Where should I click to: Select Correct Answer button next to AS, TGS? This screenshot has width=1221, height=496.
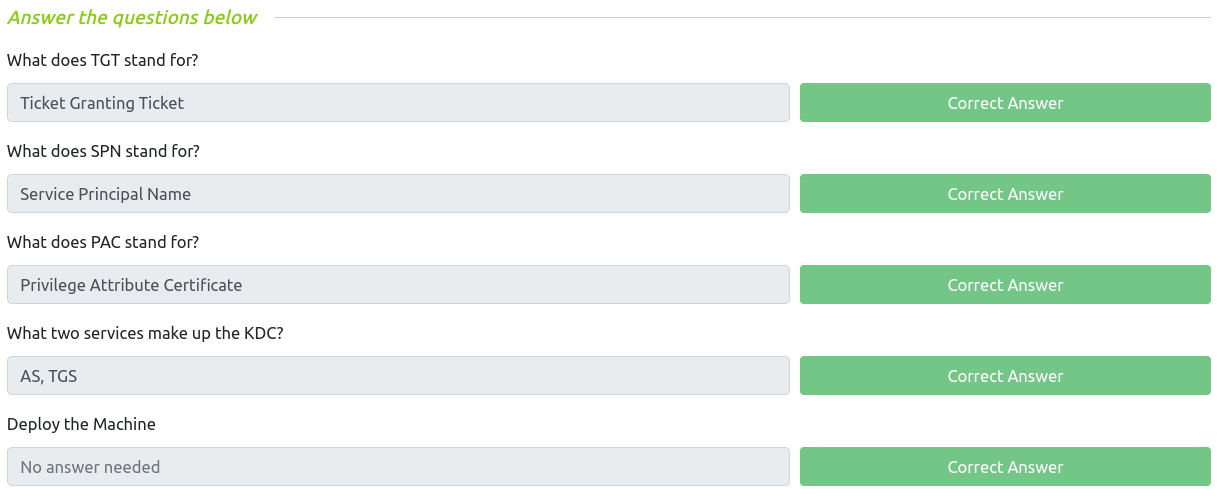click(x=1005, y=376)
